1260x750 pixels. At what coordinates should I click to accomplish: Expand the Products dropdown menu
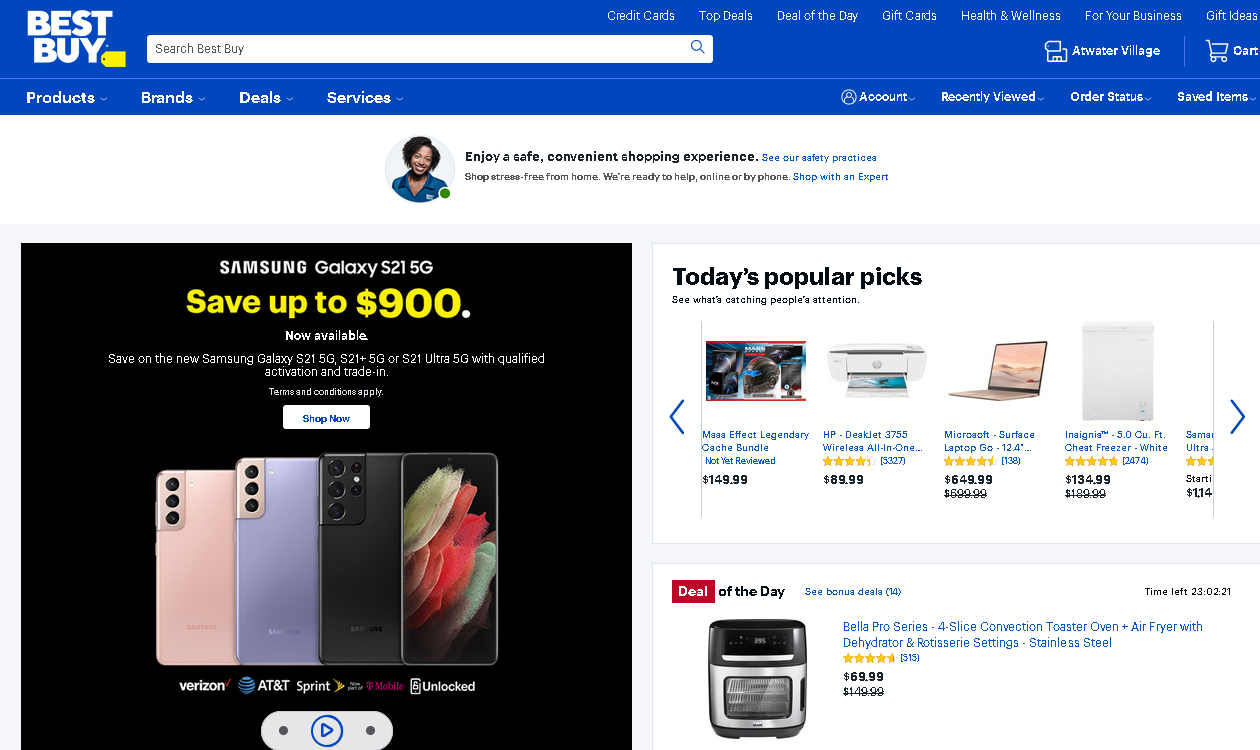click(67, 98)
